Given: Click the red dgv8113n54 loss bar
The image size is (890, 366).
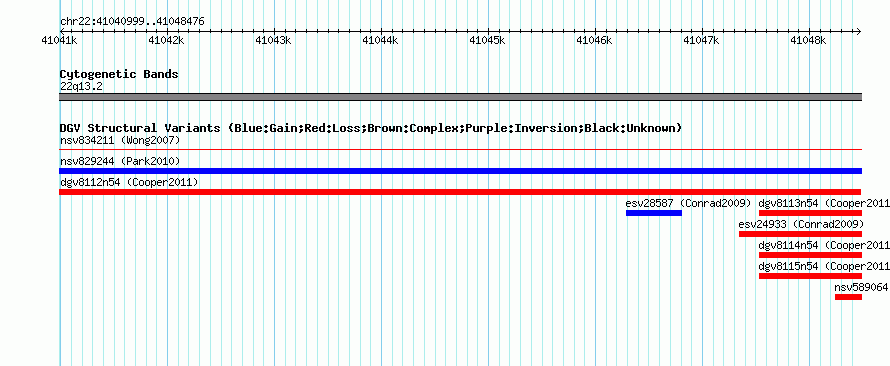Looking at the screenshot, I should 811,213.
